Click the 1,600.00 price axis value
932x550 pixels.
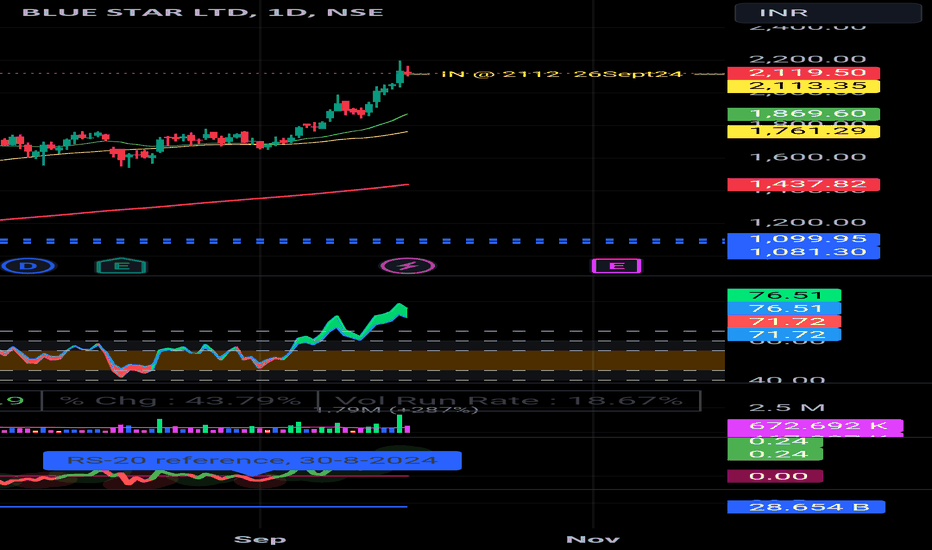tap(808, 157)
